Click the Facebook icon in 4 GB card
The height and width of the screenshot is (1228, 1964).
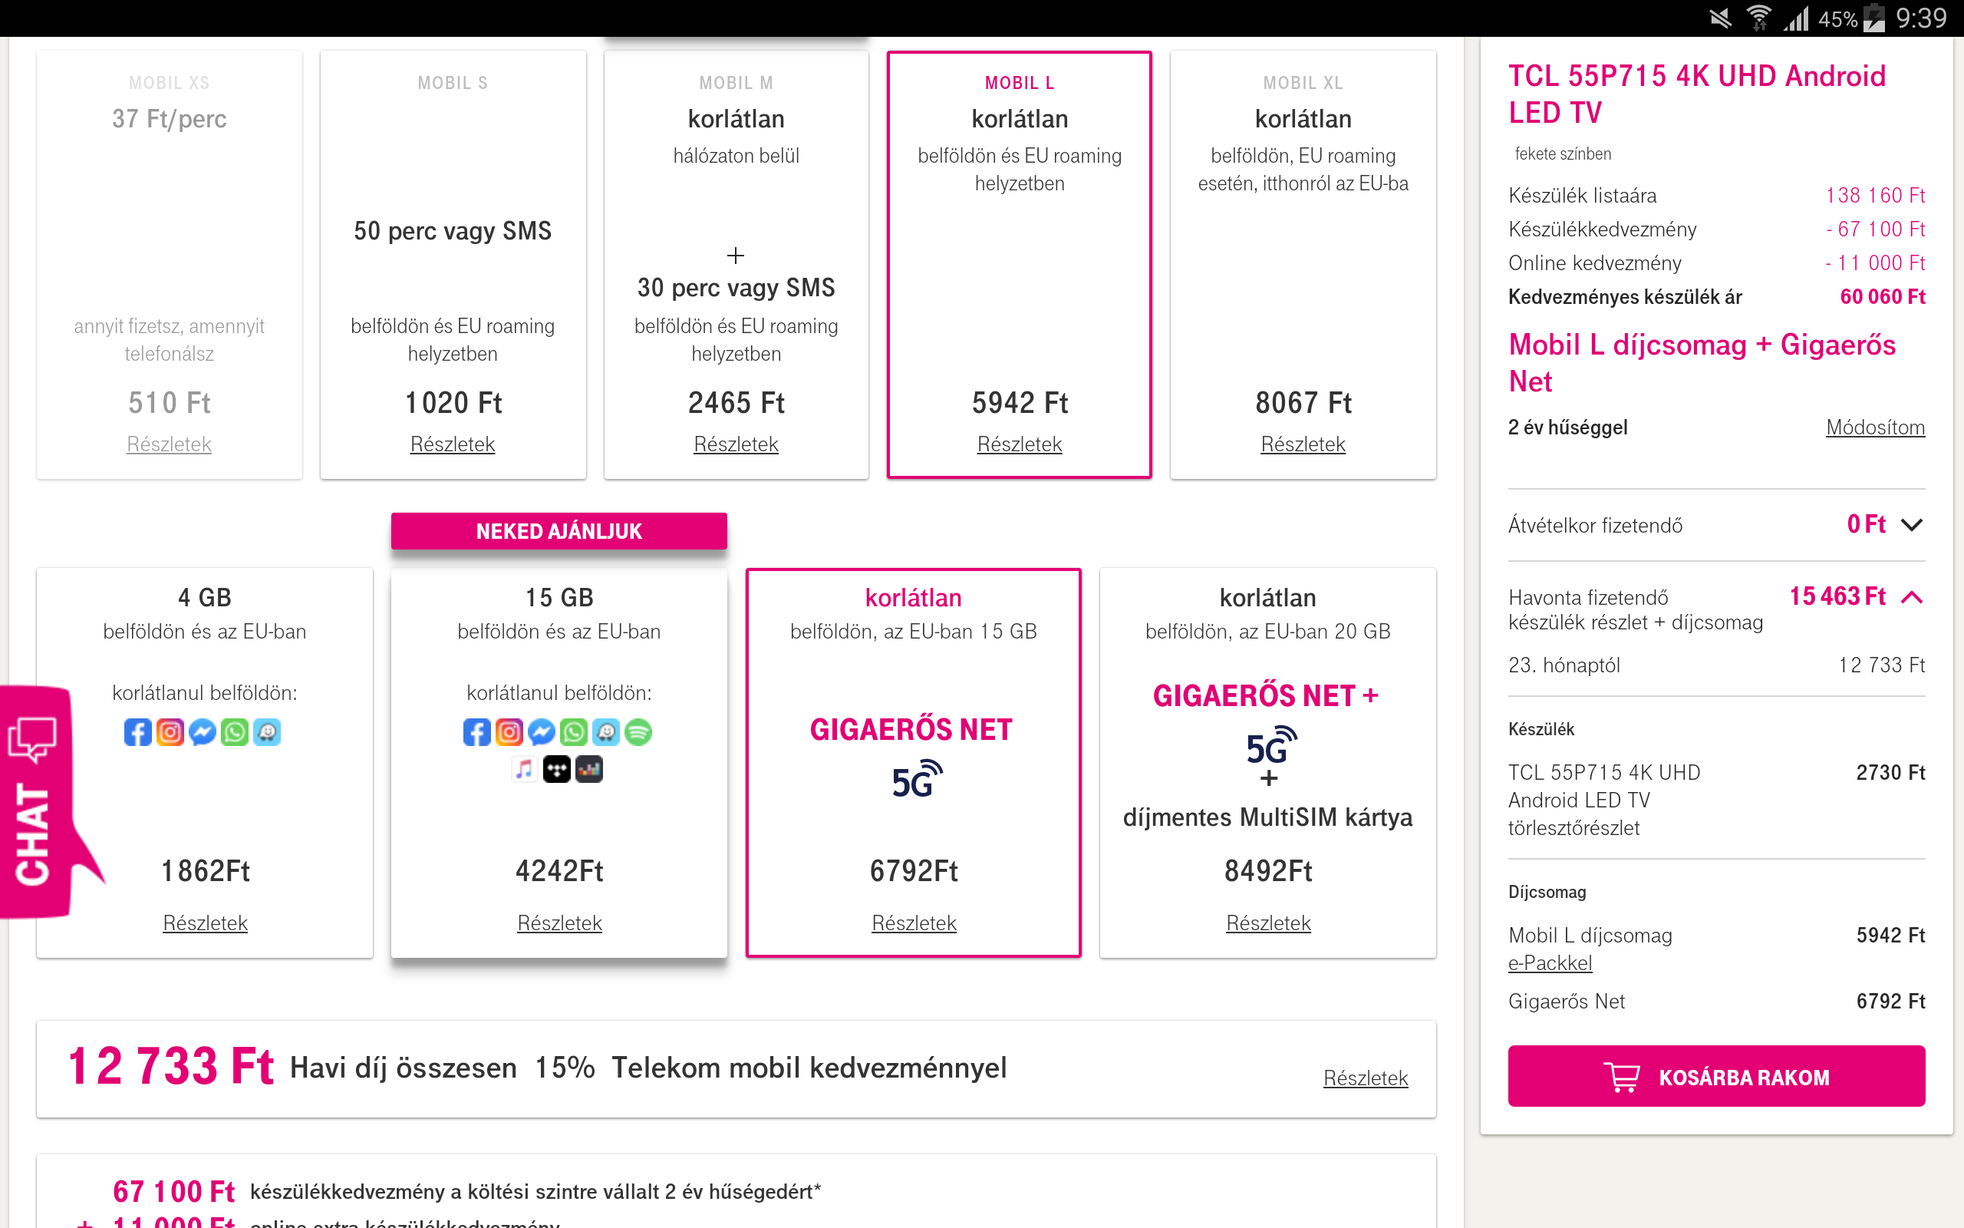point(138,732)
